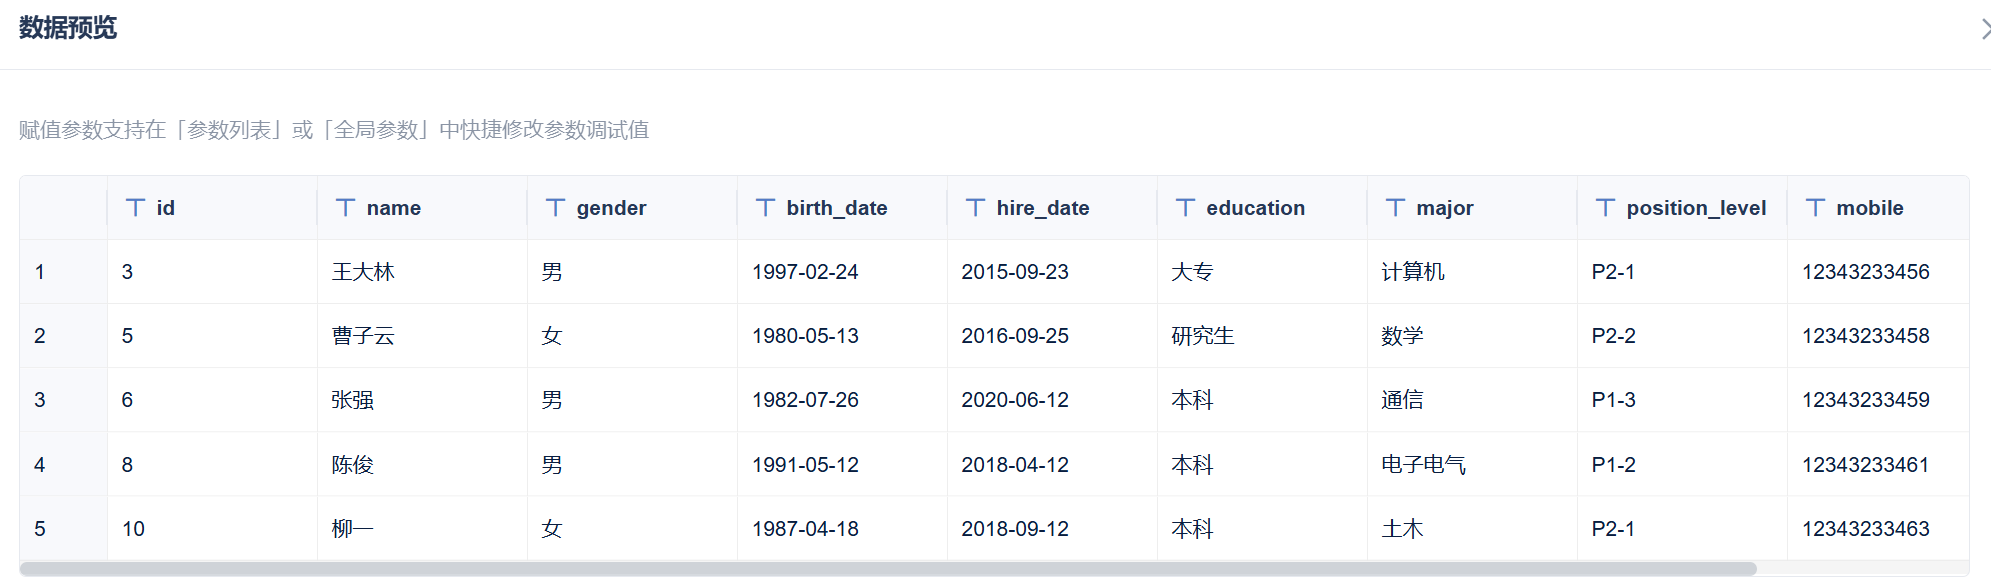Select the mobile value 12343233461

[x=1865, y=465]
